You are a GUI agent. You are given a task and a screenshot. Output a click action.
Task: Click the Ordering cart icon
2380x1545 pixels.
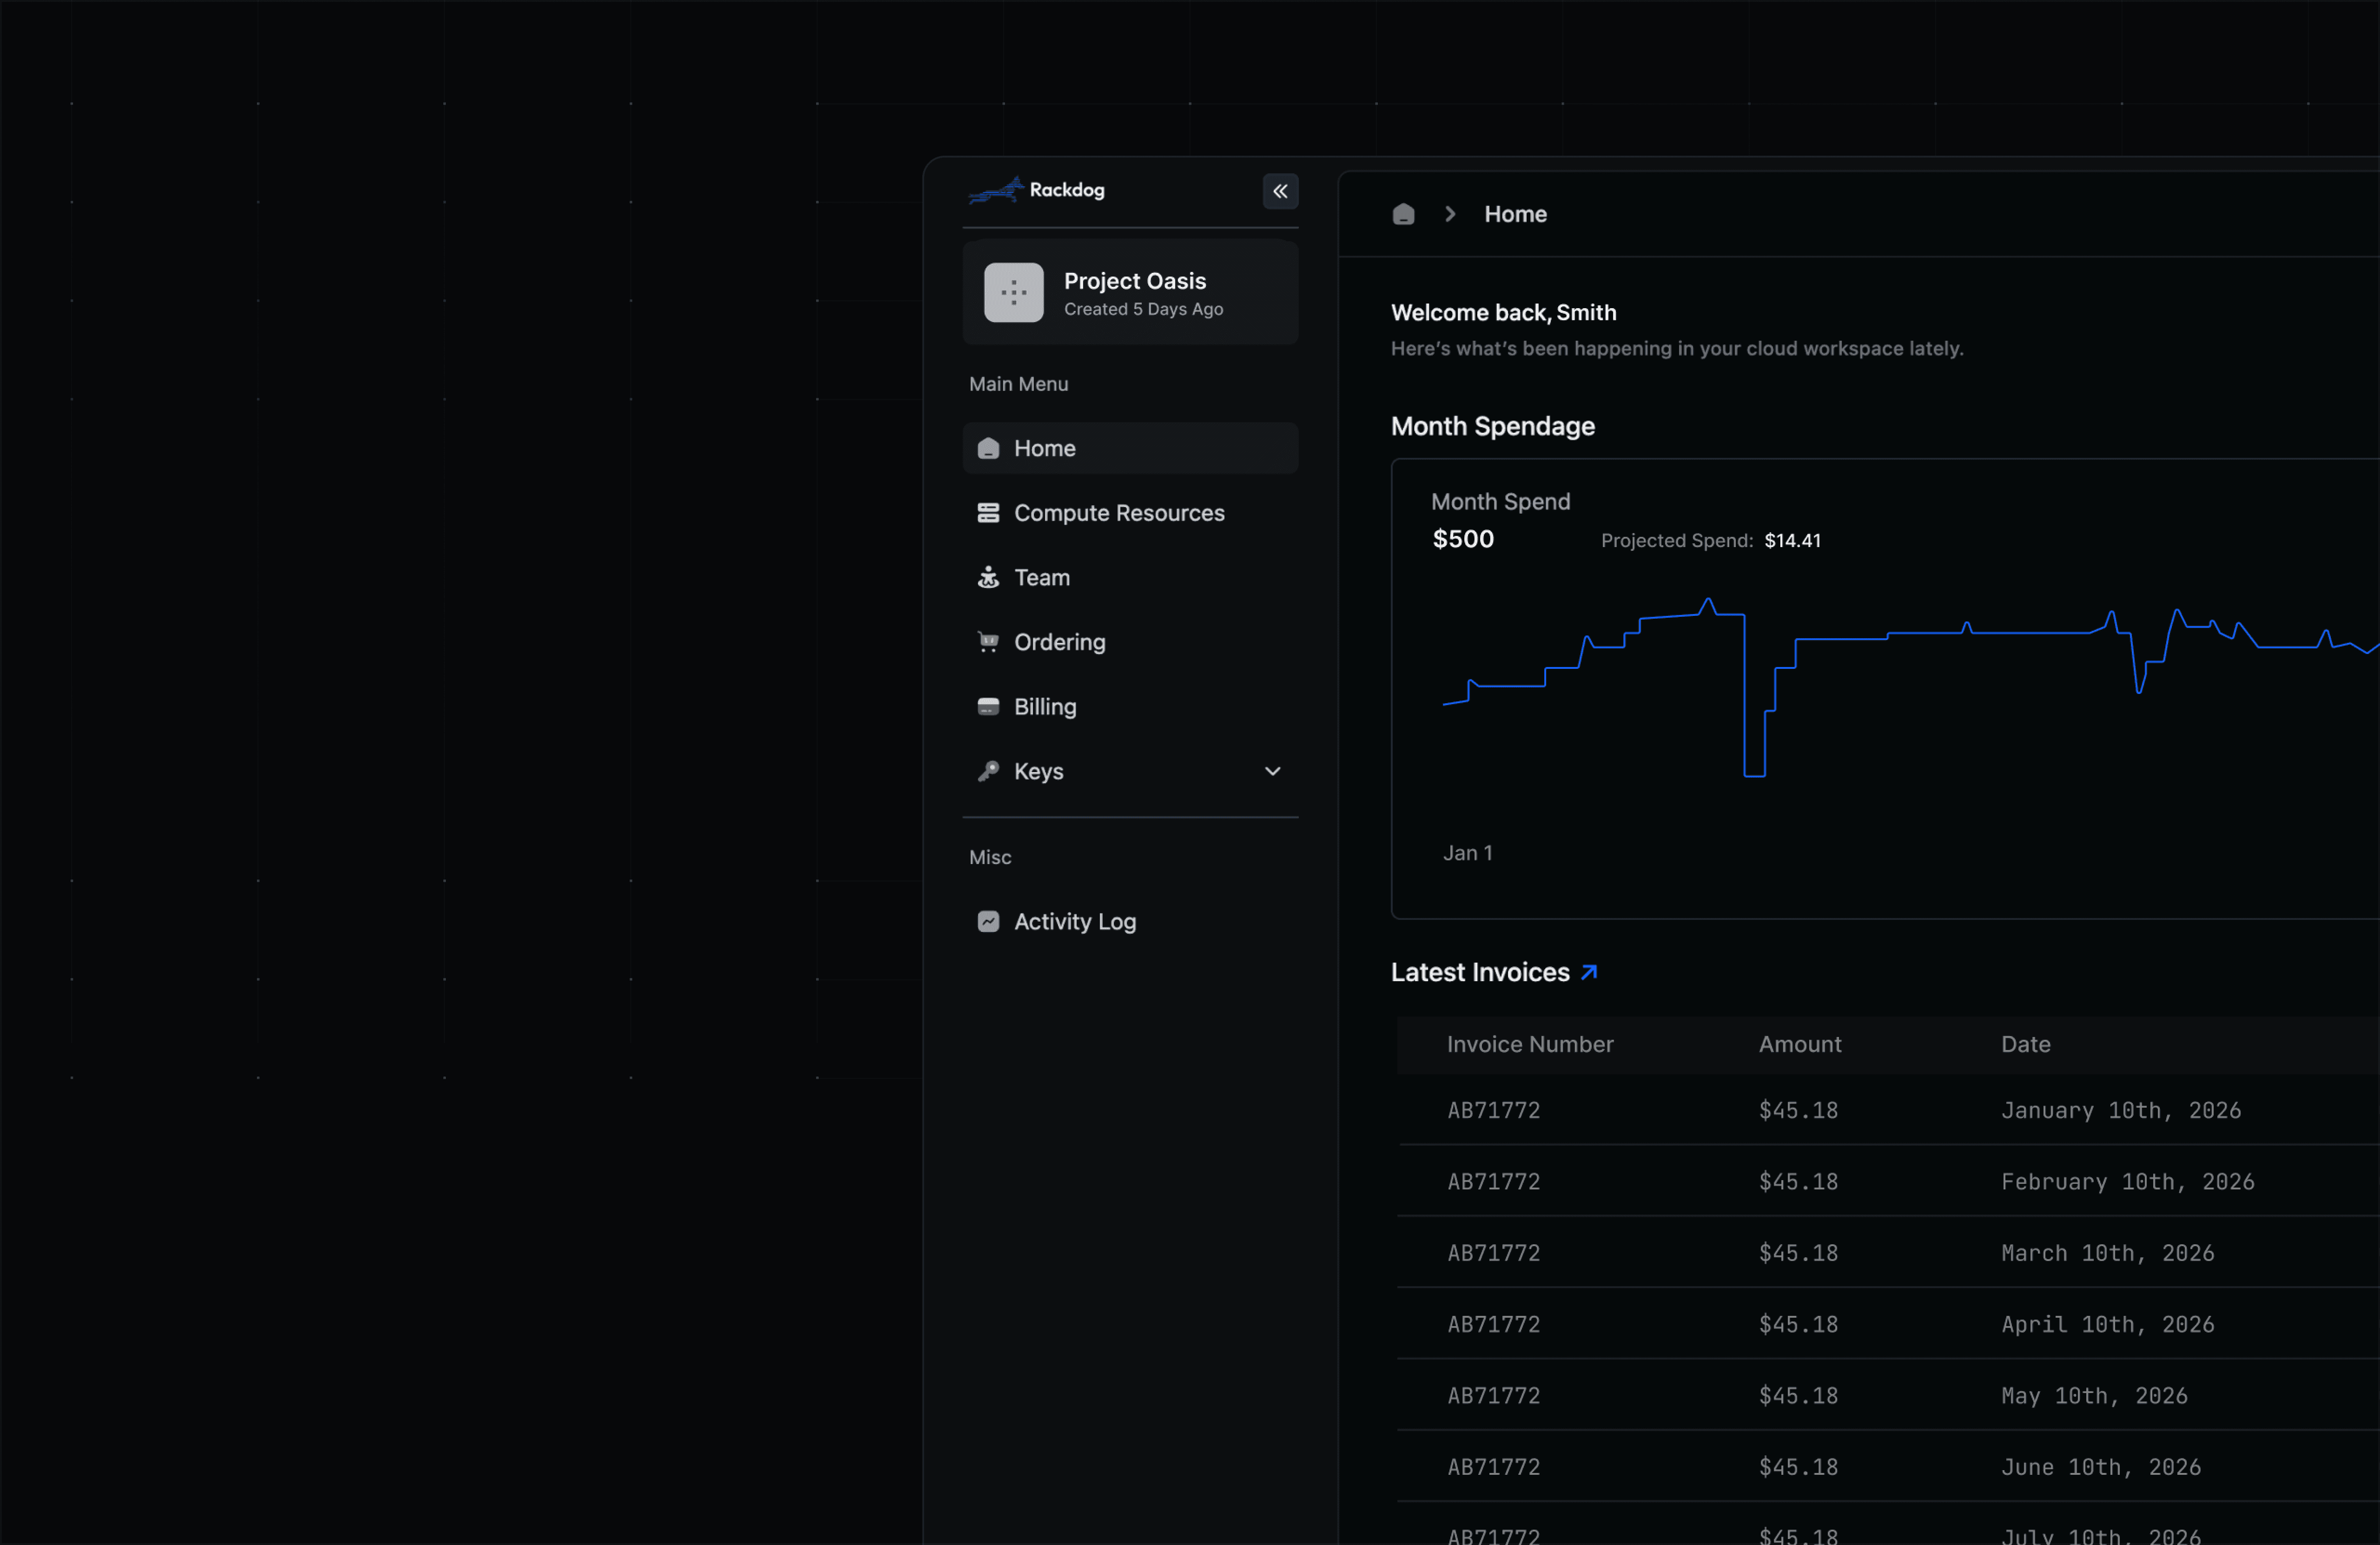click(988, 642)
